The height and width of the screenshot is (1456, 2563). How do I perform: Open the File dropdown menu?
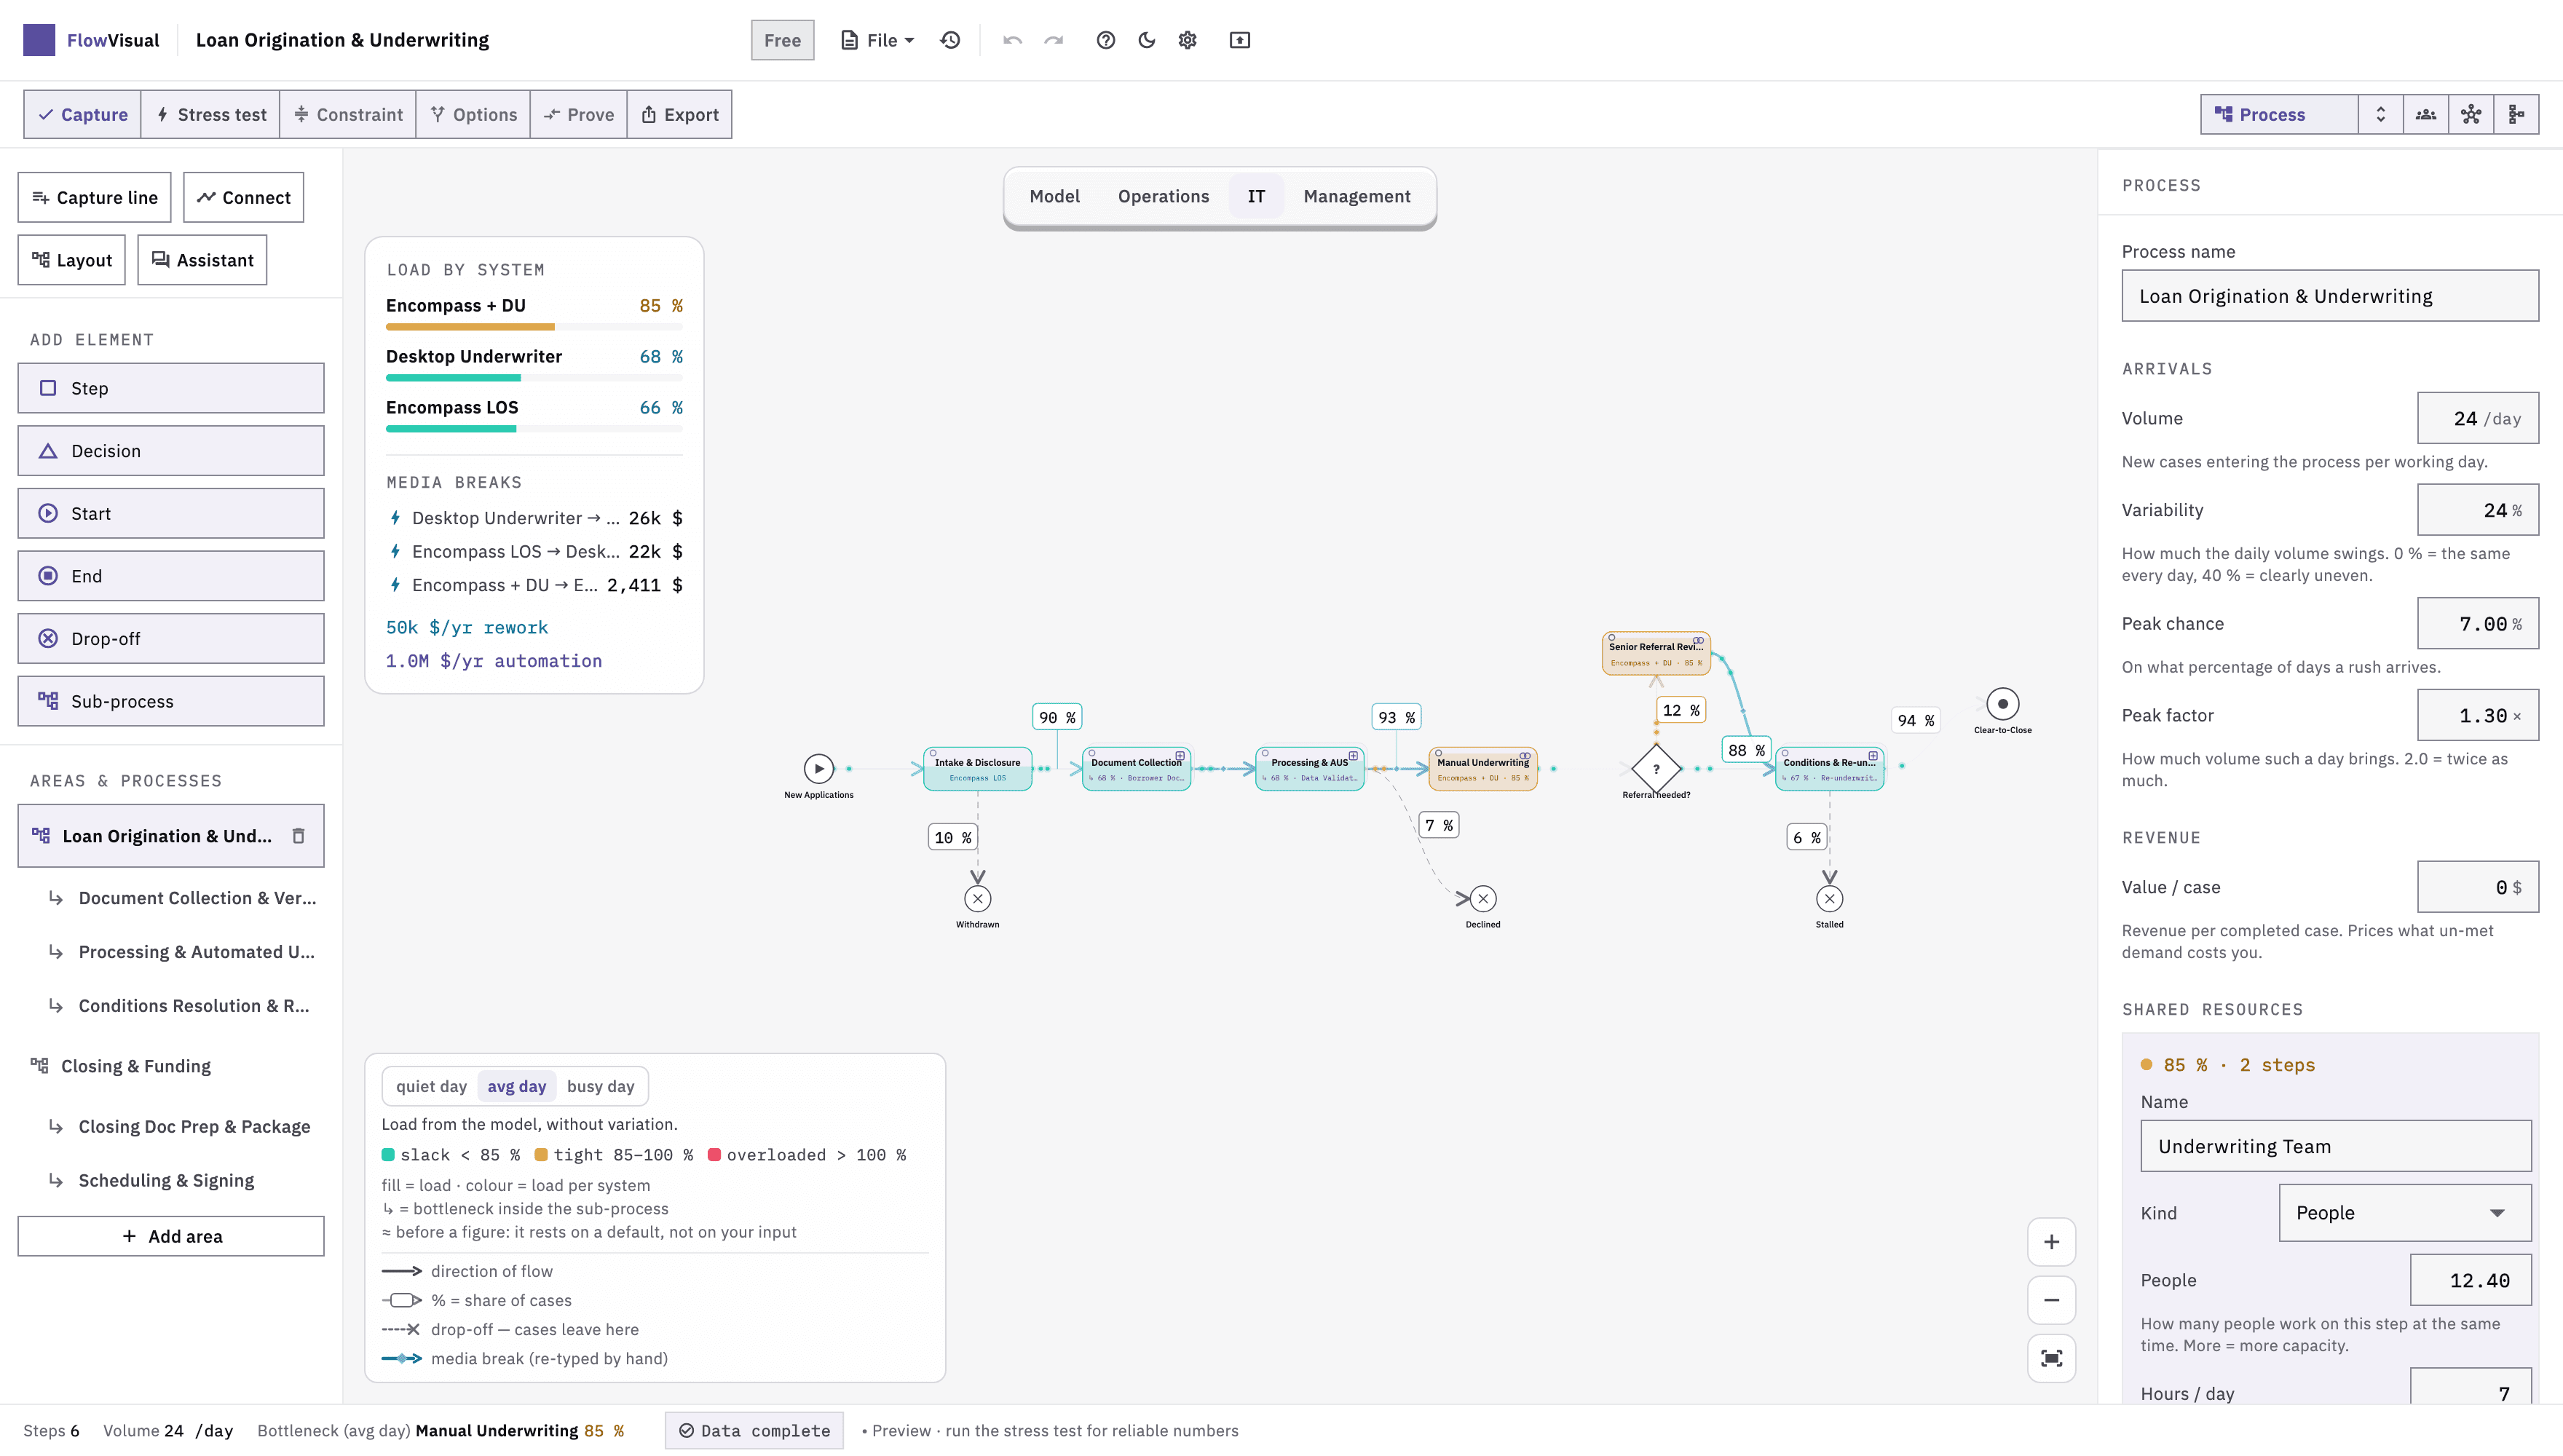coord(877,40)
